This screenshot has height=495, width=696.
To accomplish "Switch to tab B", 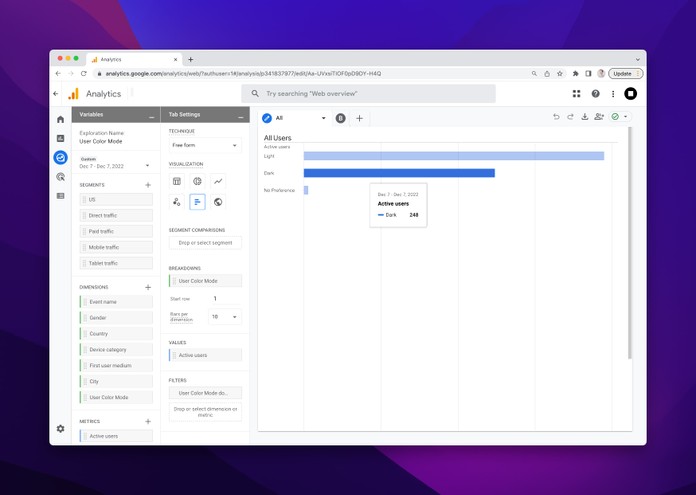I will pyautogui.click(x=340, y=118).
